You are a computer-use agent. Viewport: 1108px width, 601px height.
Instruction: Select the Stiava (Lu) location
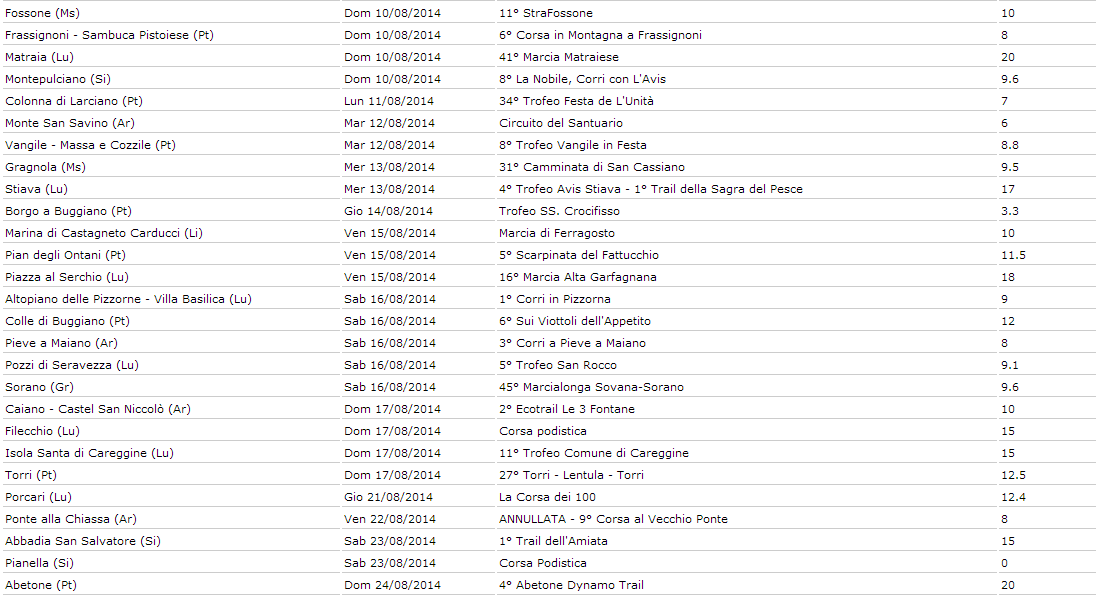tap(36, 189)
